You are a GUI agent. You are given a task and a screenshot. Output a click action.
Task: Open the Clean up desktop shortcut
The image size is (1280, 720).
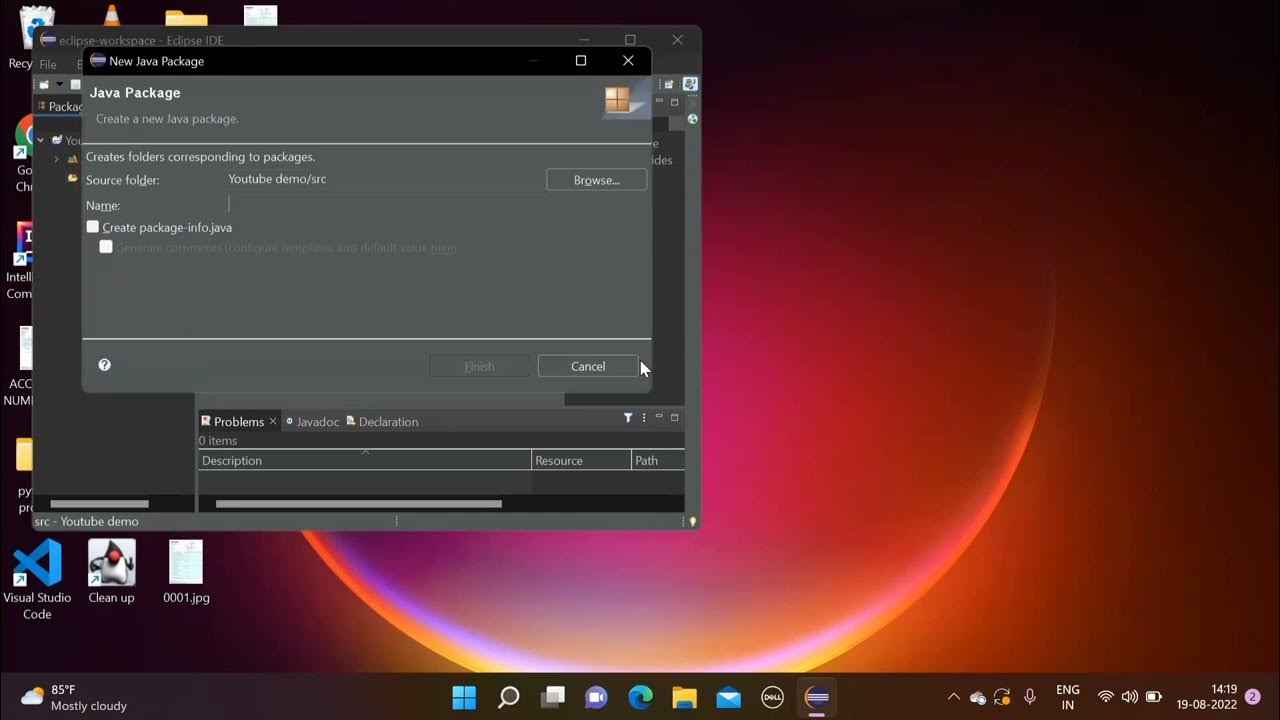tap(111, 572)
